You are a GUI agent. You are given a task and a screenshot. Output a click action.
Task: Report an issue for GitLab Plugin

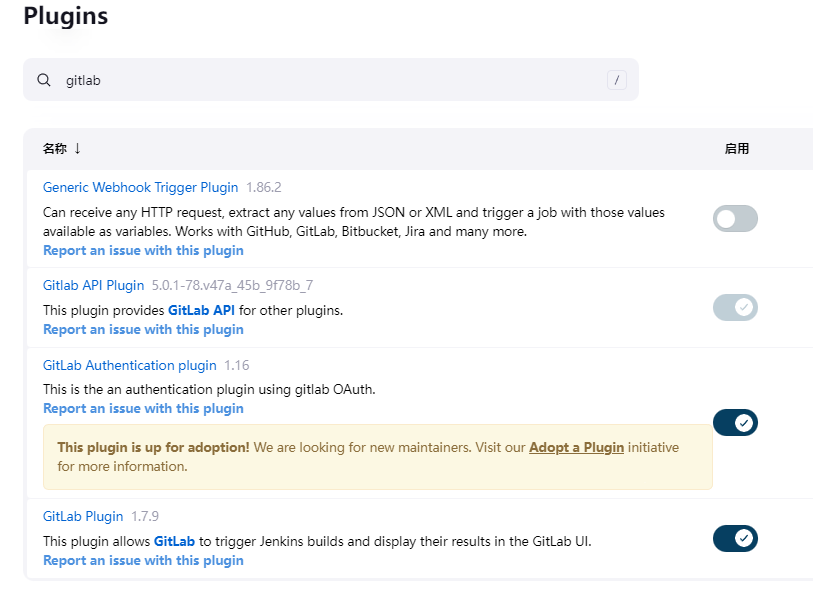pos(143,560)
